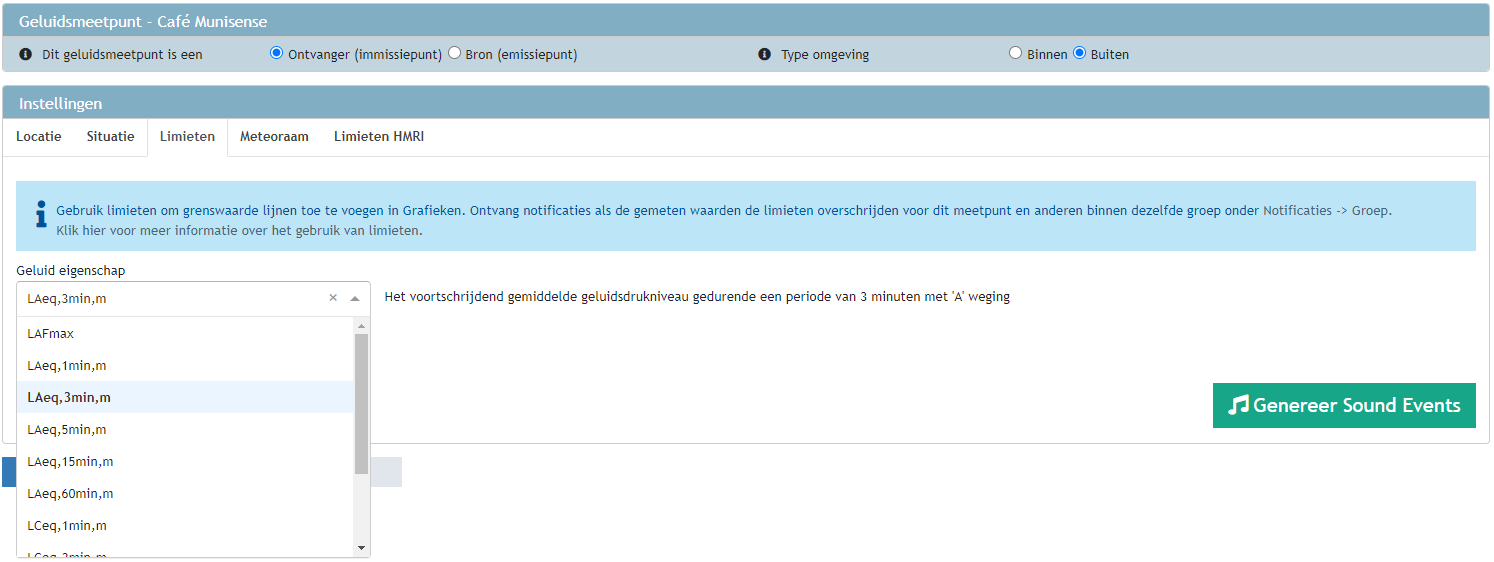The height and width of the screenshot is (562, 1494).
Task: Click the dropdown list scrollbar down arrow
Action: click(x=362, y=548)
